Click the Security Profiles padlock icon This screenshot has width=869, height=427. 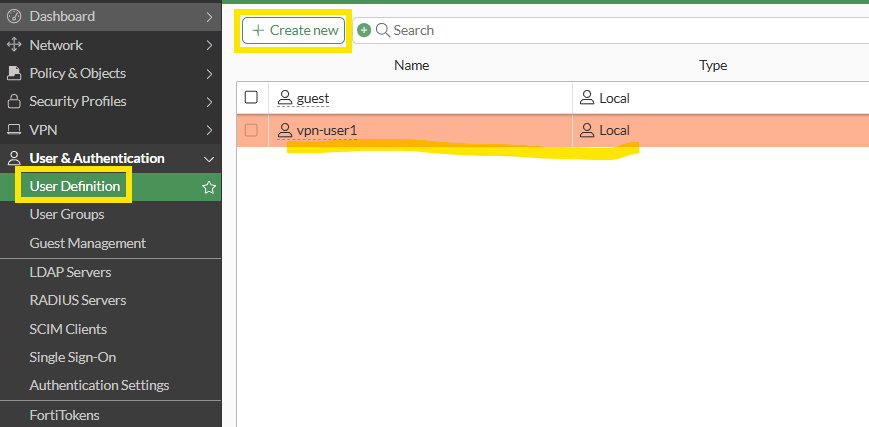coord(14,101)
